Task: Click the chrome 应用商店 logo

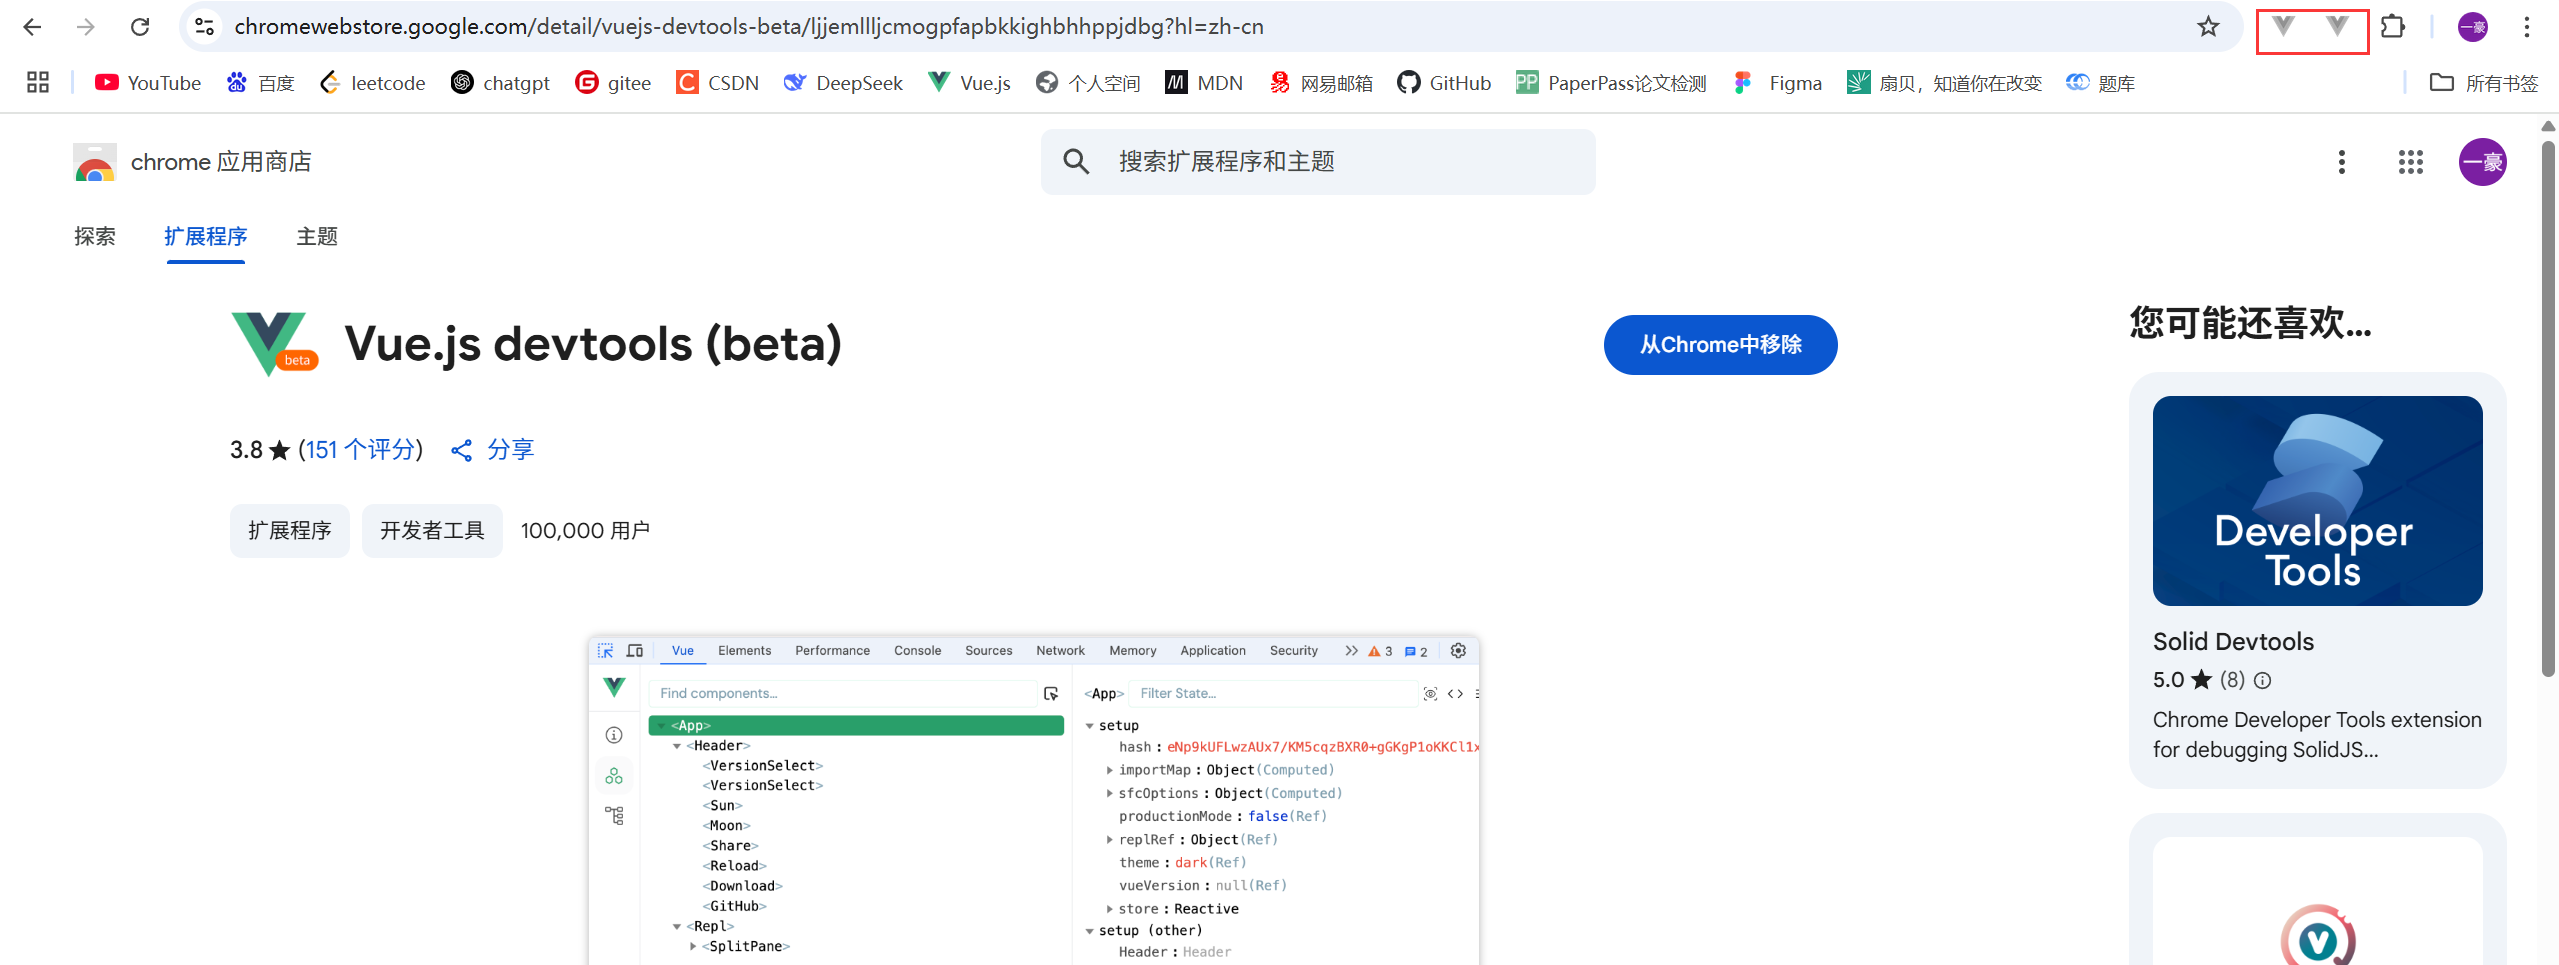Action: pos(192,162)
